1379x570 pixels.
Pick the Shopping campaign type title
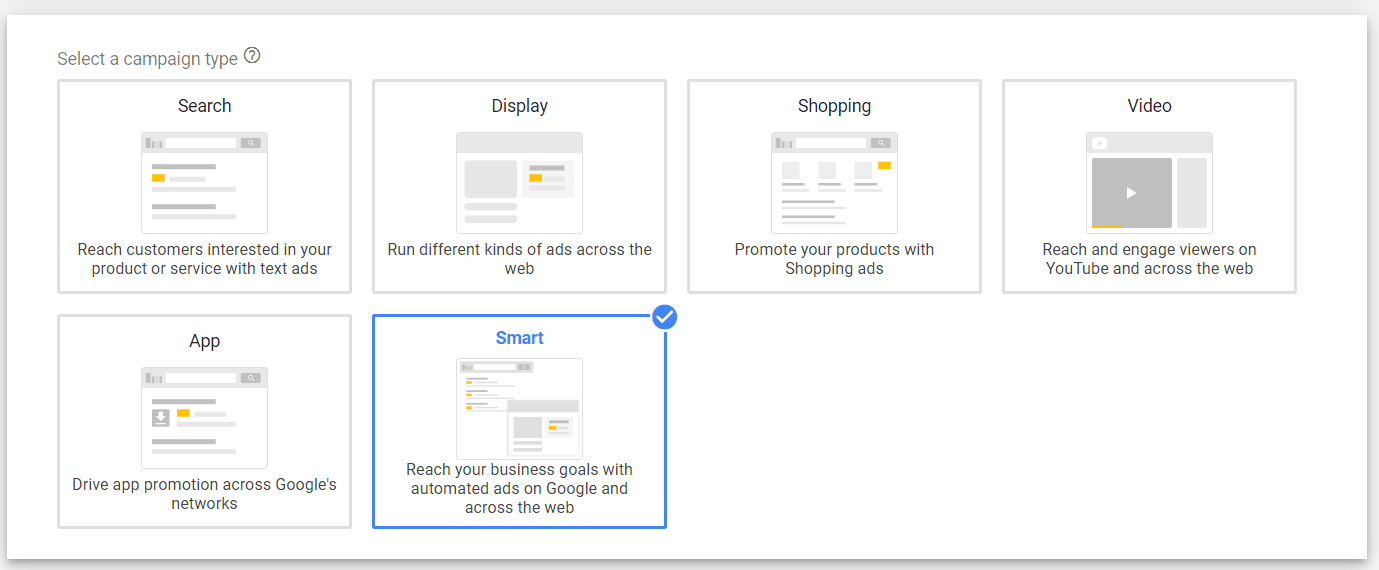click(834, 106)
